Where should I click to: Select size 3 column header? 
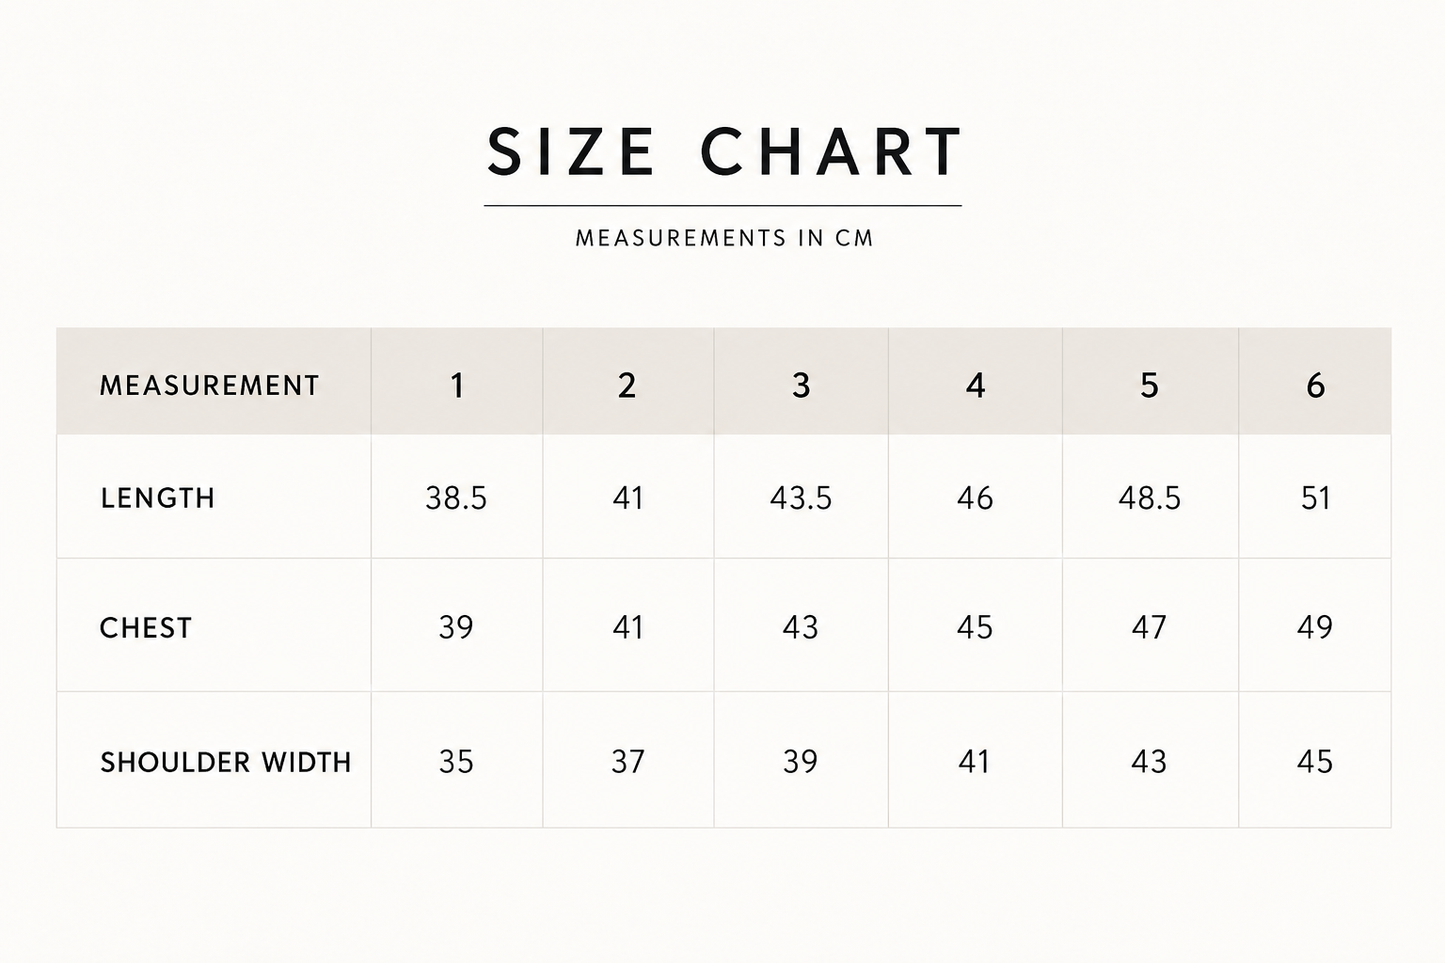point(801,385)
